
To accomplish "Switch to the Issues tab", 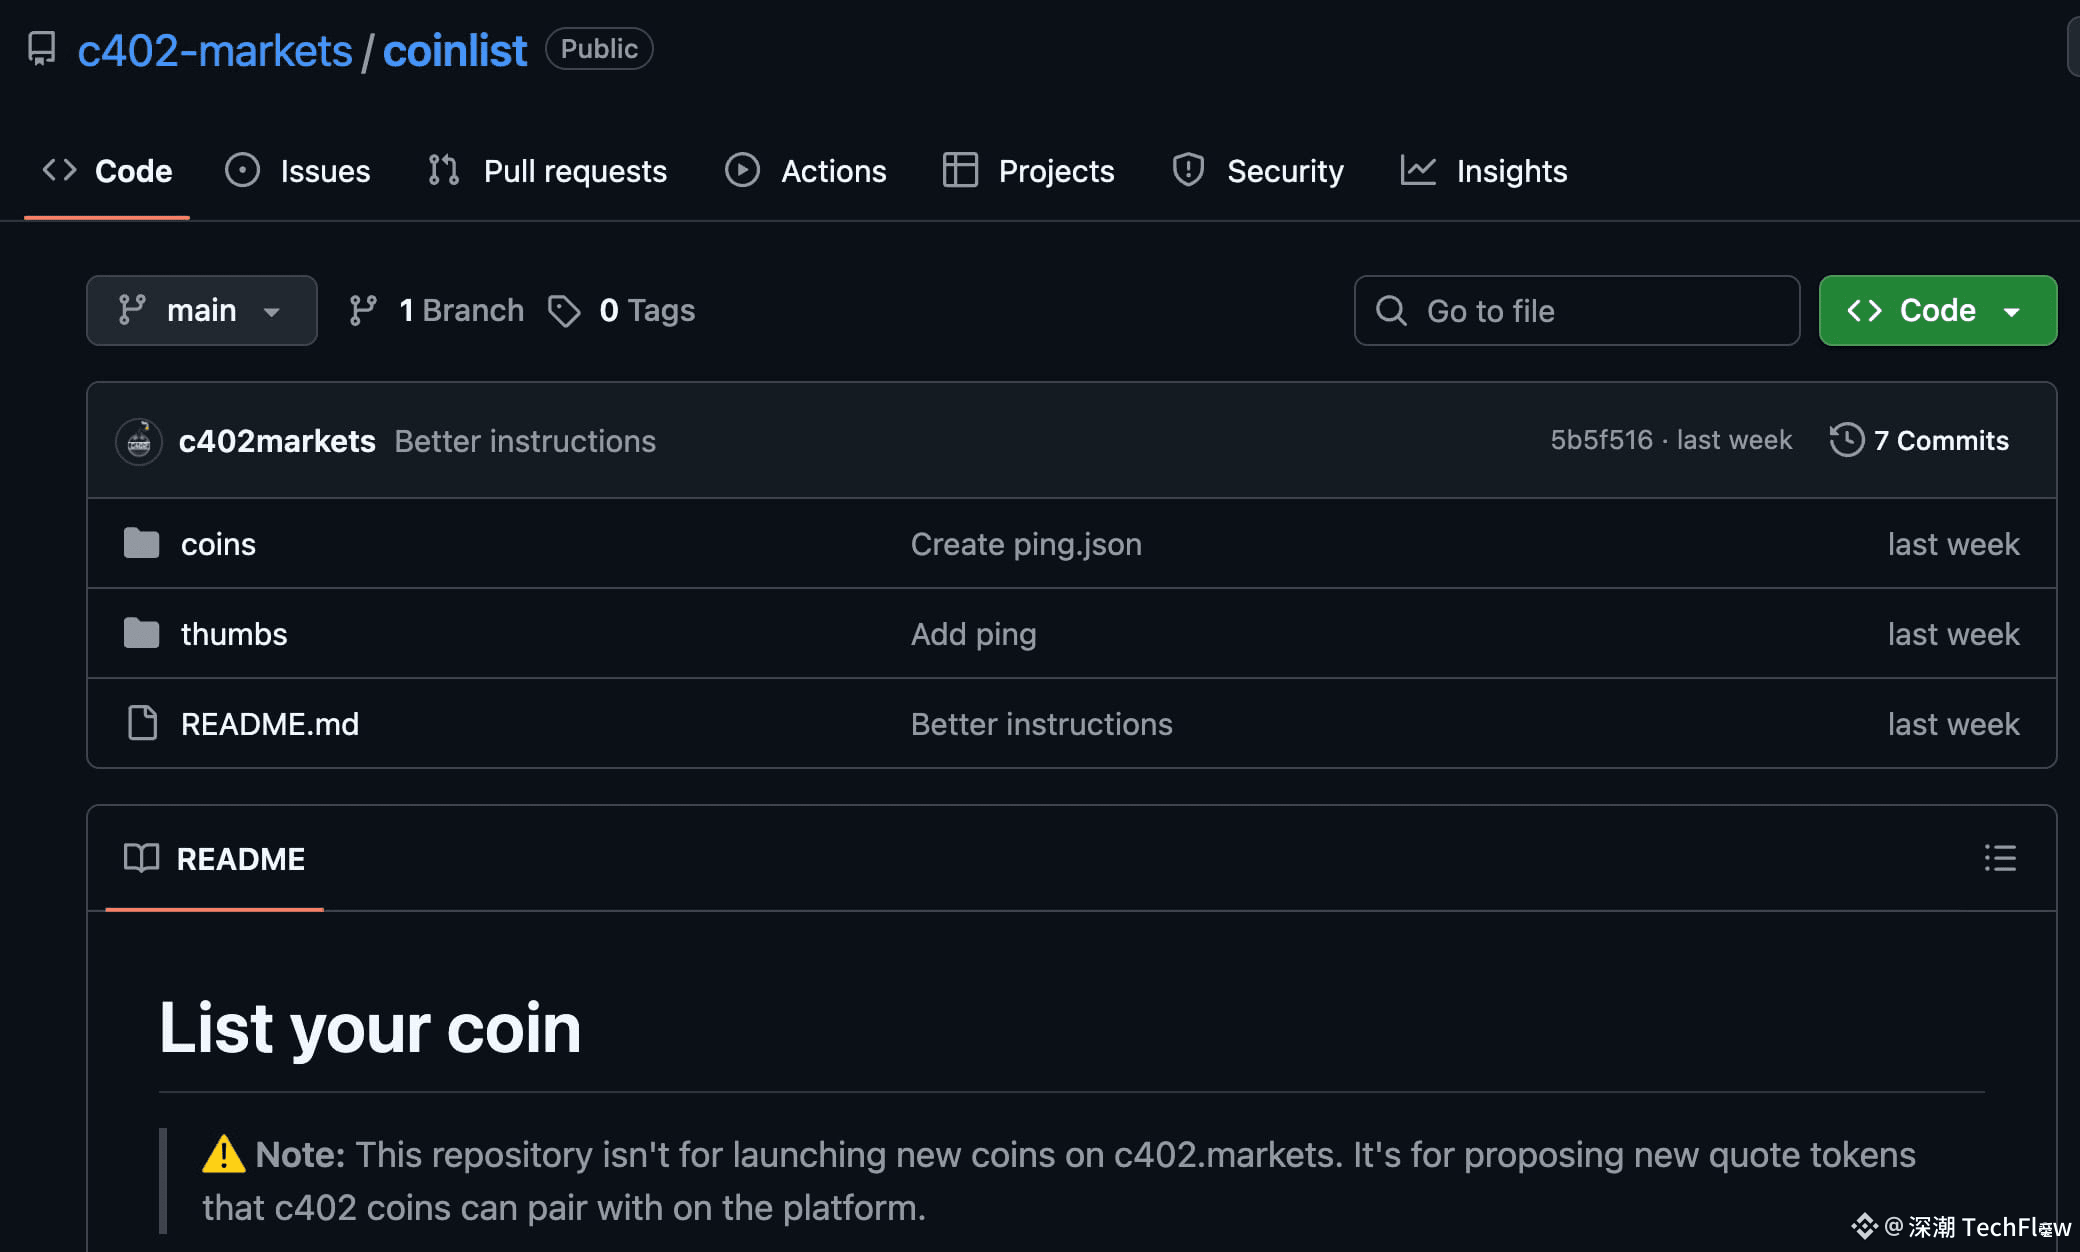I will [298, 171].
